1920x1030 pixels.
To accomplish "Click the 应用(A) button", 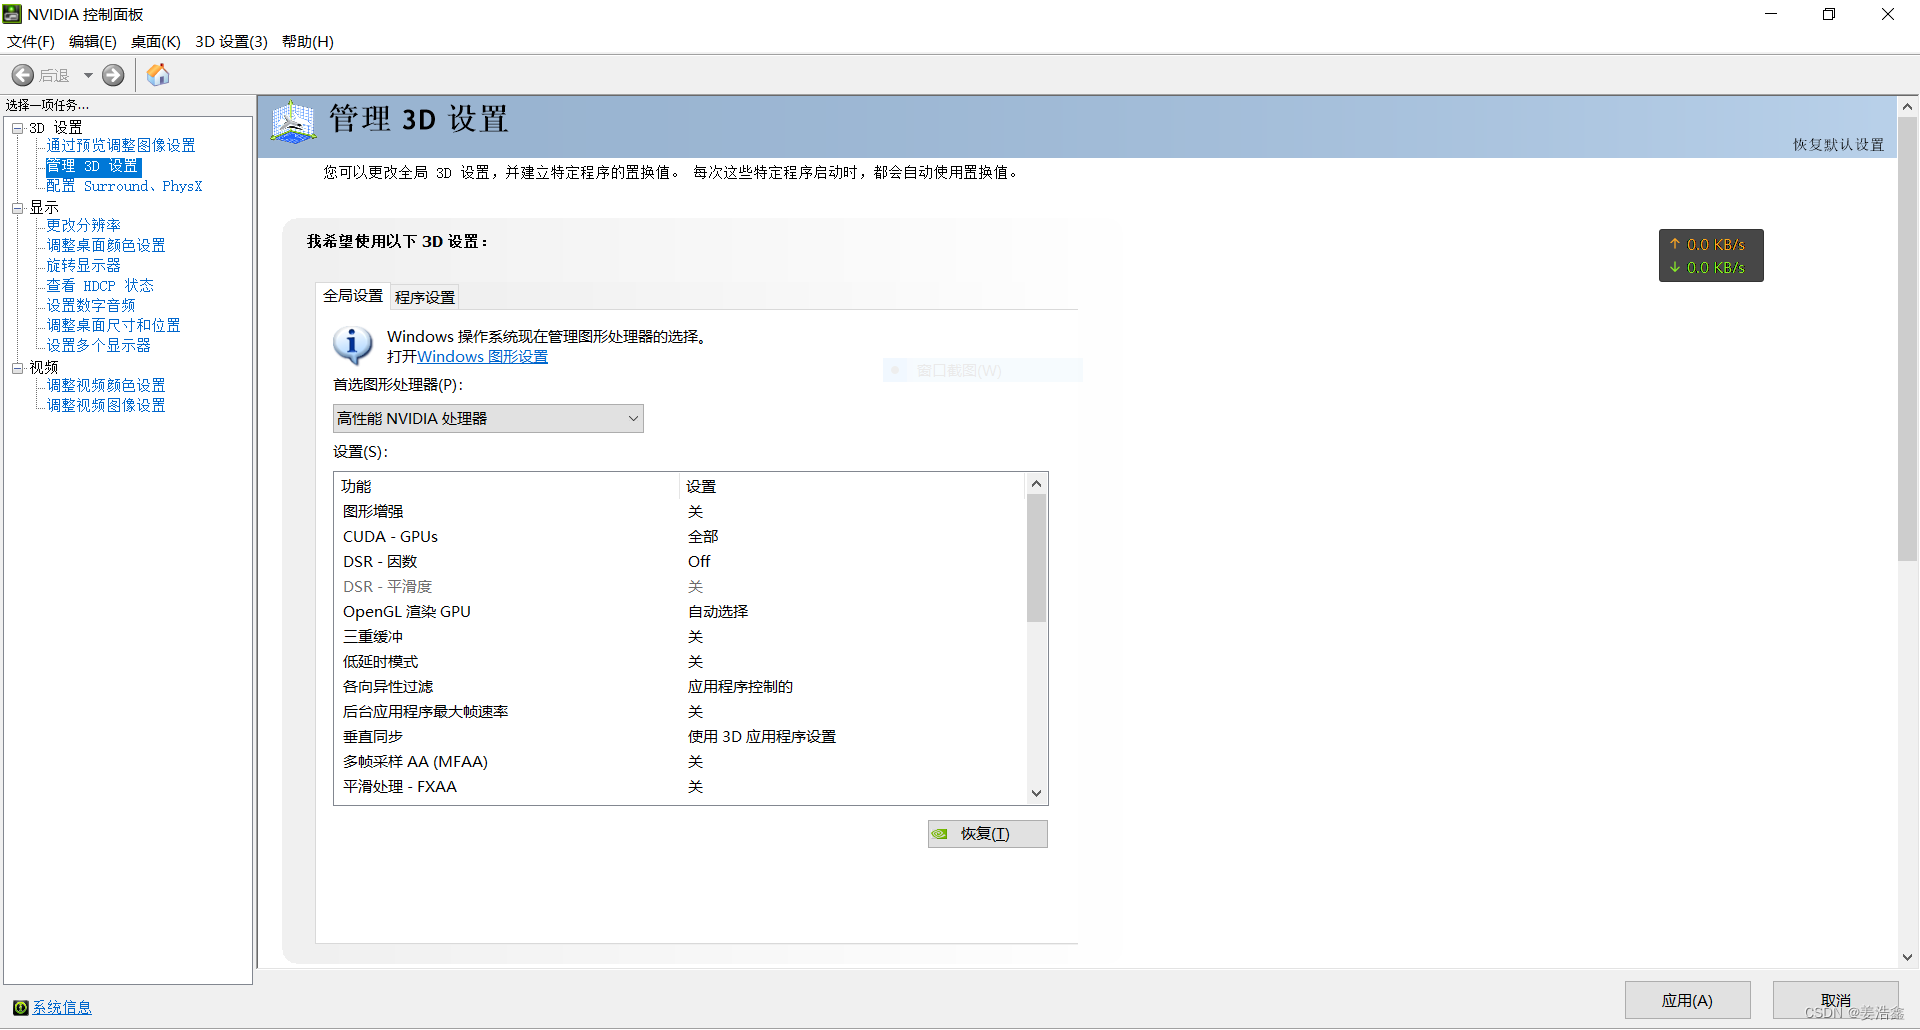I will coord(1687,999).
